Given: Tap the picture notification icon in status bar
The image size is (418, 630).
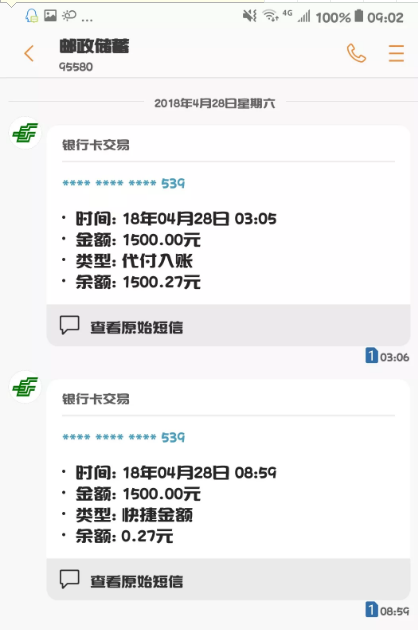Looking at the screenshot, I should click(50, 16).
